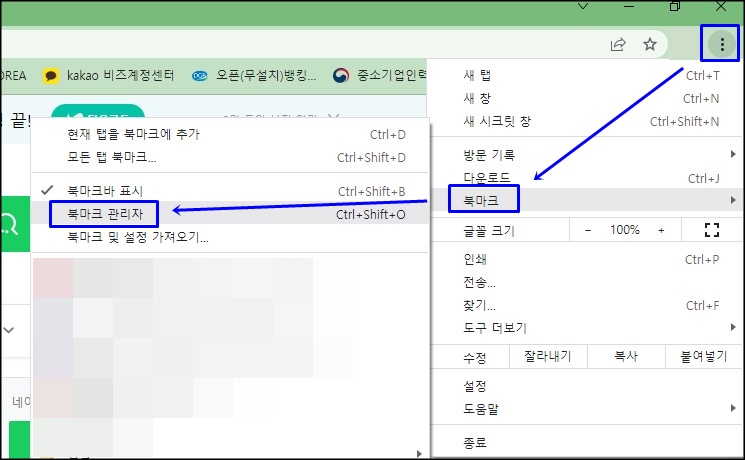Bookmark this page with the star icon
The height and width of the screenshot is (460, 745).
point(649,44)
